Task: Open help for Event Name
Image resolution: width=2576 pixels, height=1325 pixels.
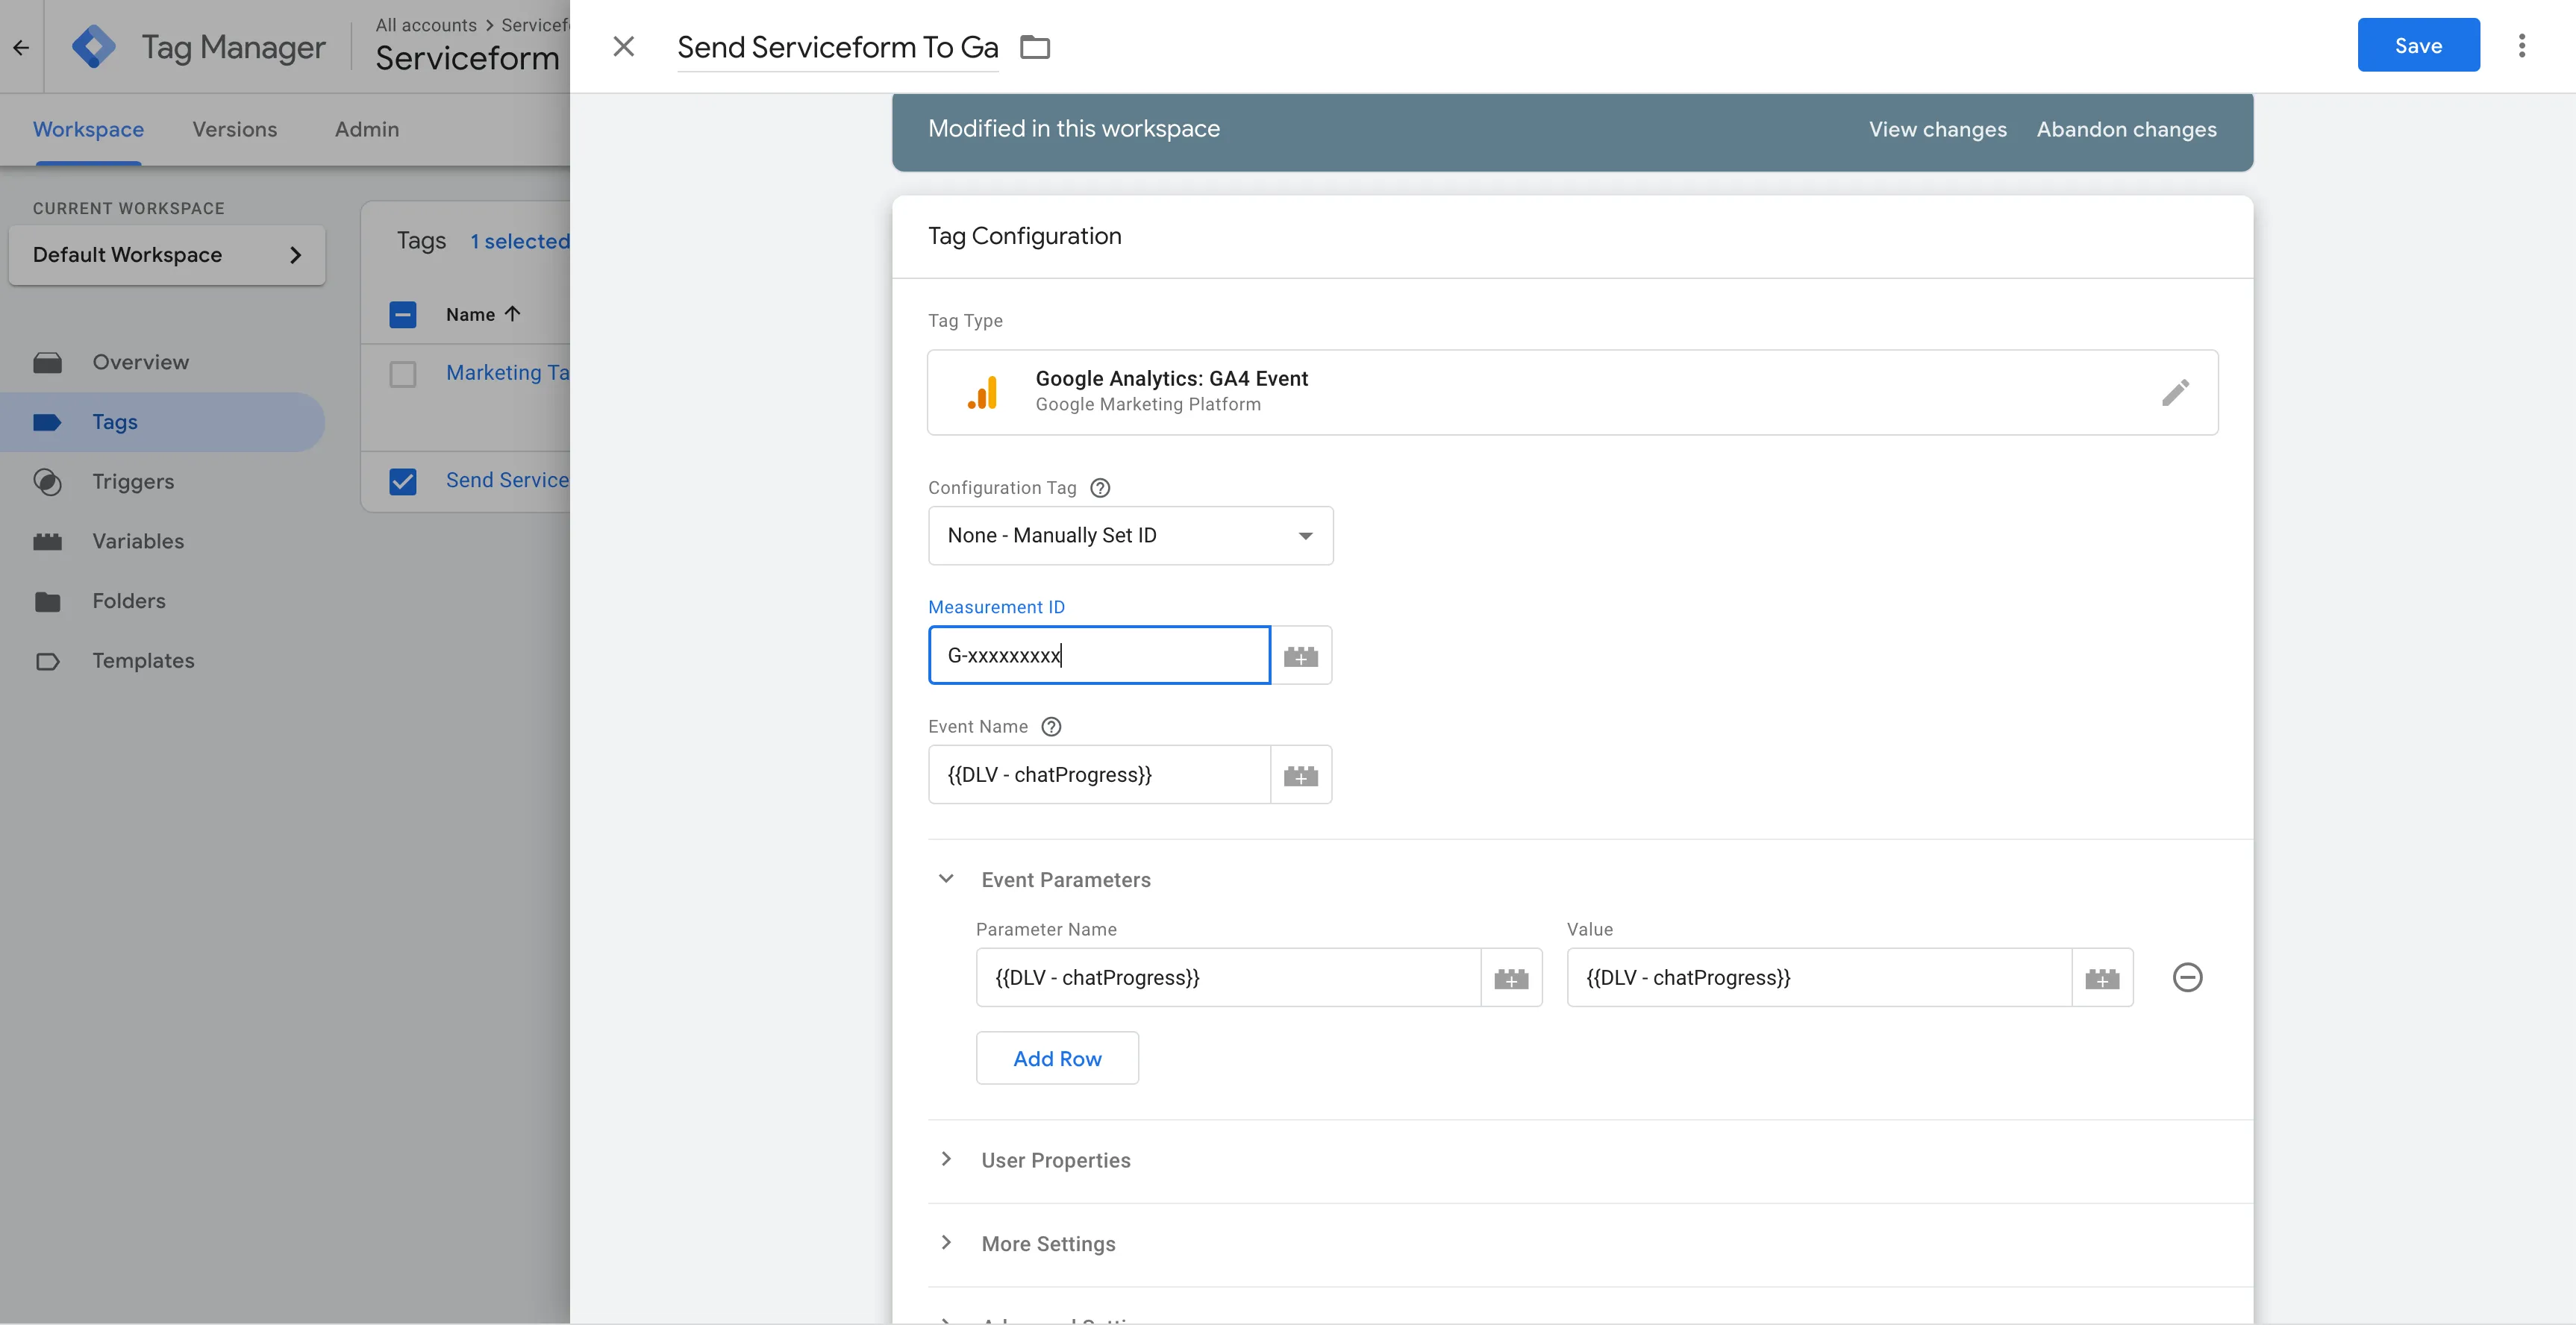Action: pos(1050,727)
